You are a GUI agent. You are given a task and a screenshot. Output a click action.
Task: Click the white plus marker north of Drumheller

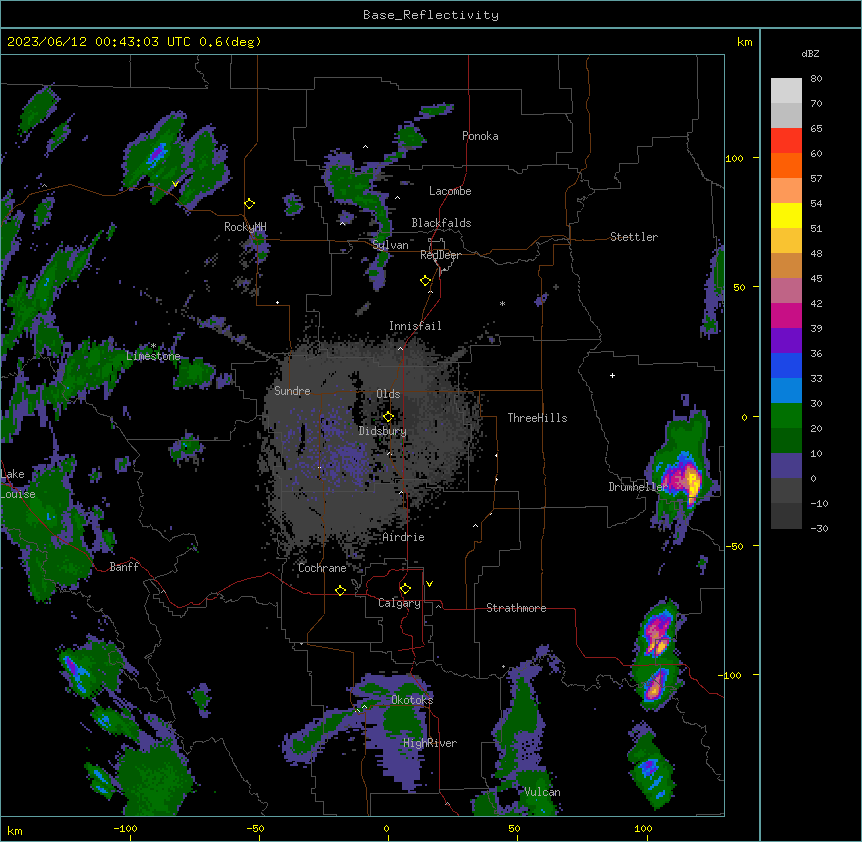pyautogui.click(x=612, y=375)
